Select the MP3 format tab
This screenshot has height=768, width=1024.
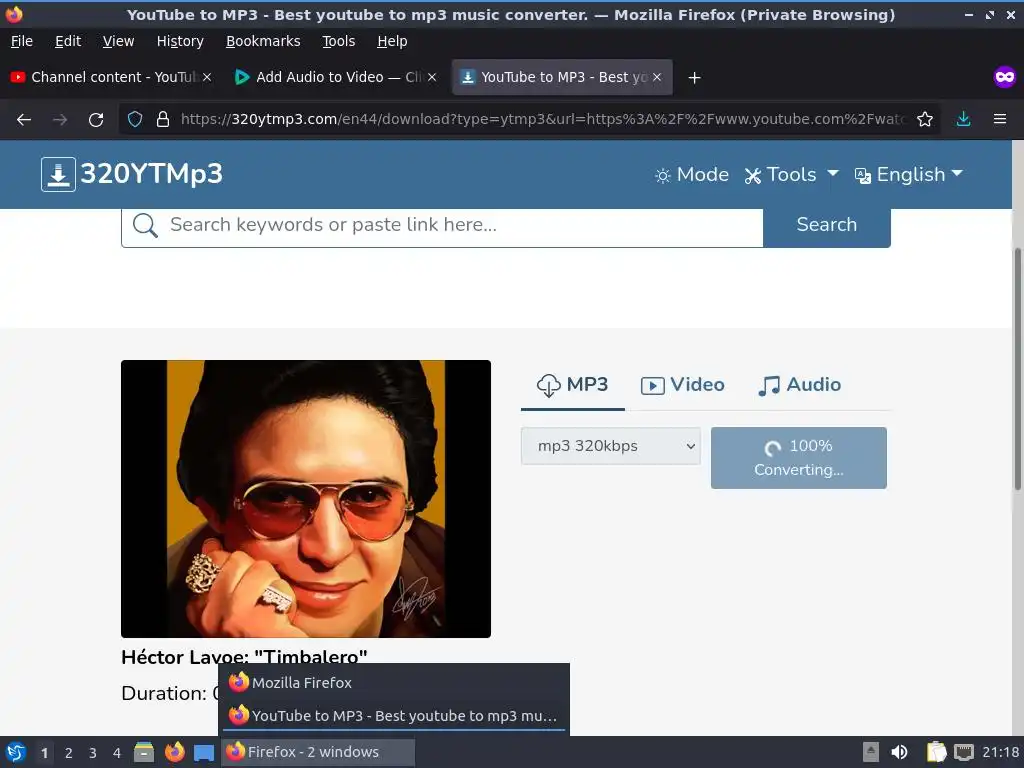tap(572, 385)
